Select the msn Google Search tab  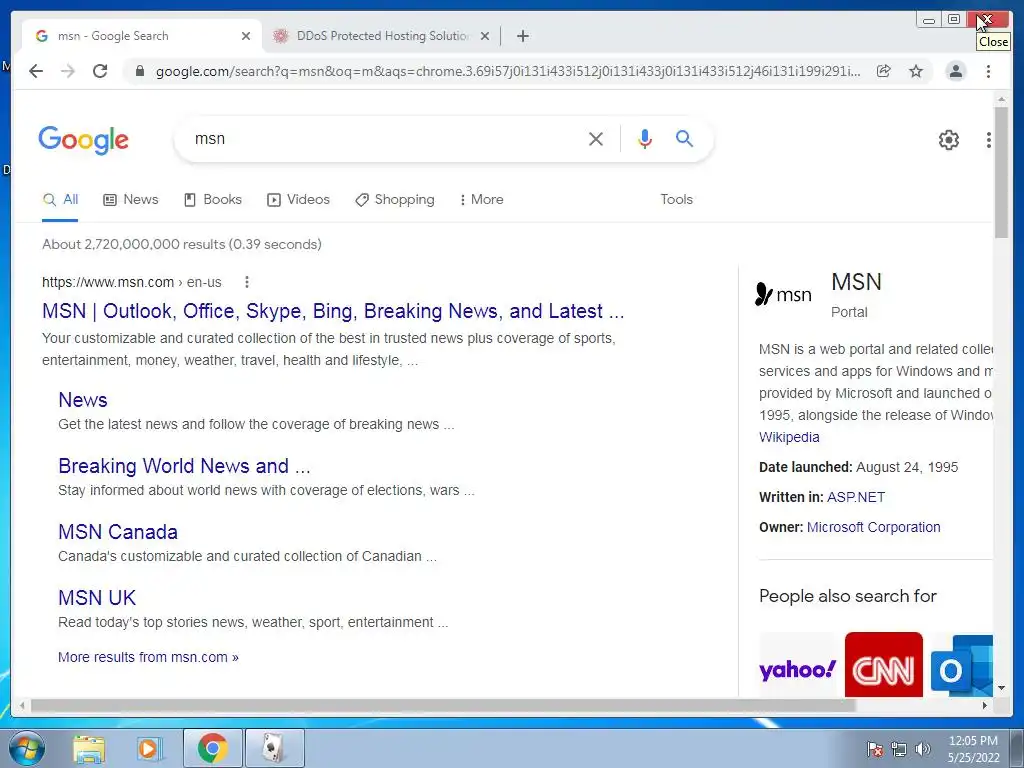pyautogui.click(x=140, y=36)
